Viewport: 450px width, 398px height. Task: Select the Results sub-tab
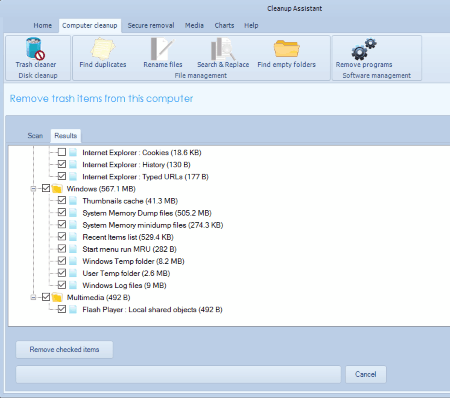tap(66, 136)
